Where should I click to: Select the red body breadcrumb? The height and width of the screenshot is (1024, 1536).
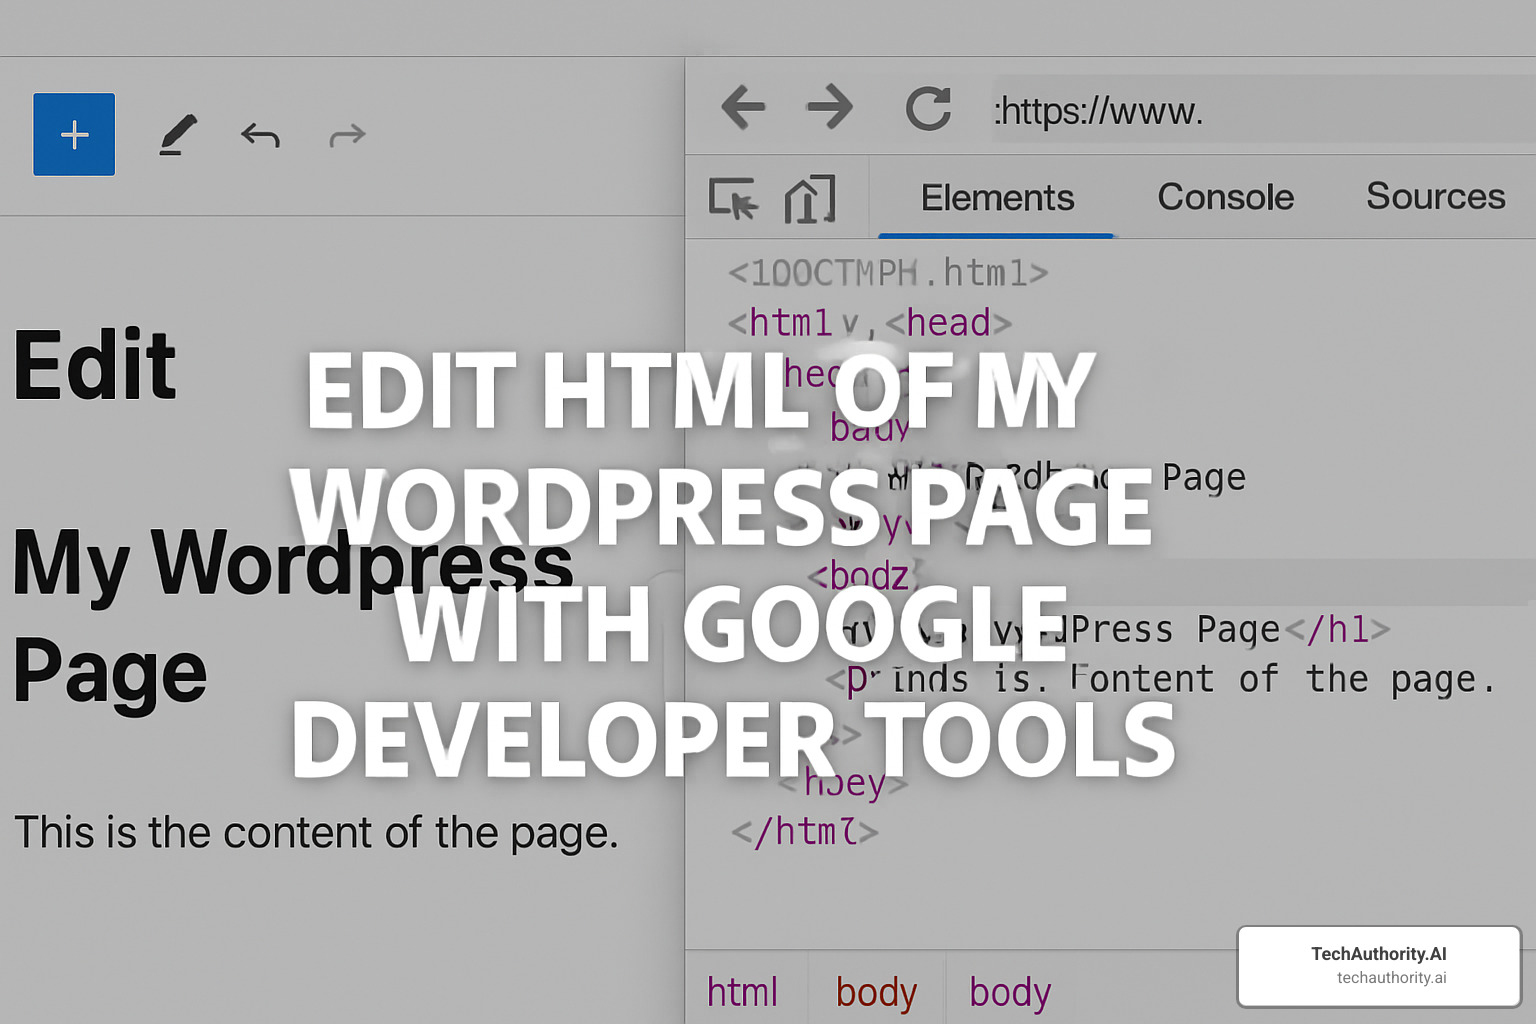(876, 992)
